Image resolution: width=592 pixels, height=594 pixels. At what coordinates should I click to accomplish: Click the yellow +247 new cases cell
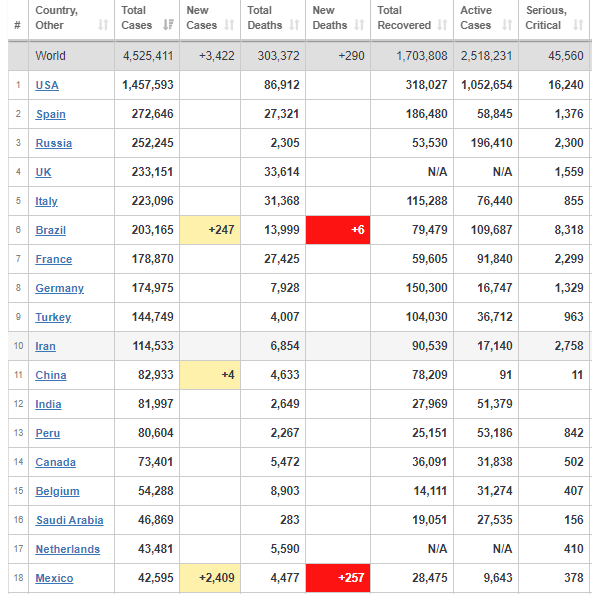pos(210,230)
